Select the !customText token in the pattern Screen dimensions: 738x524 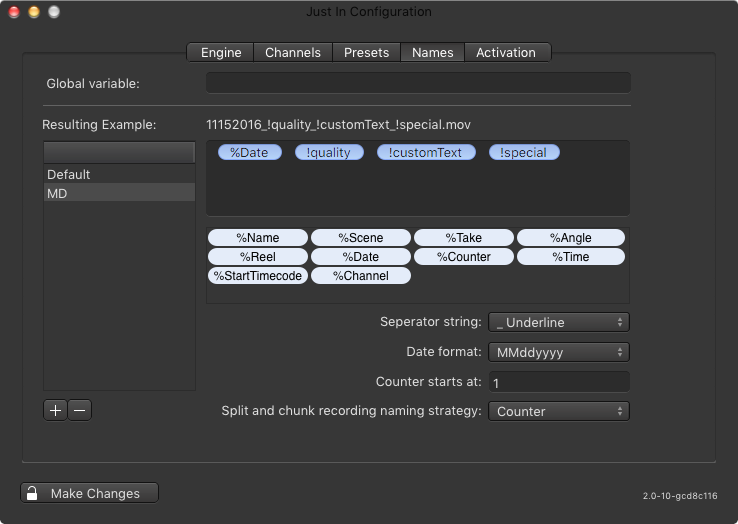(426, 153)
